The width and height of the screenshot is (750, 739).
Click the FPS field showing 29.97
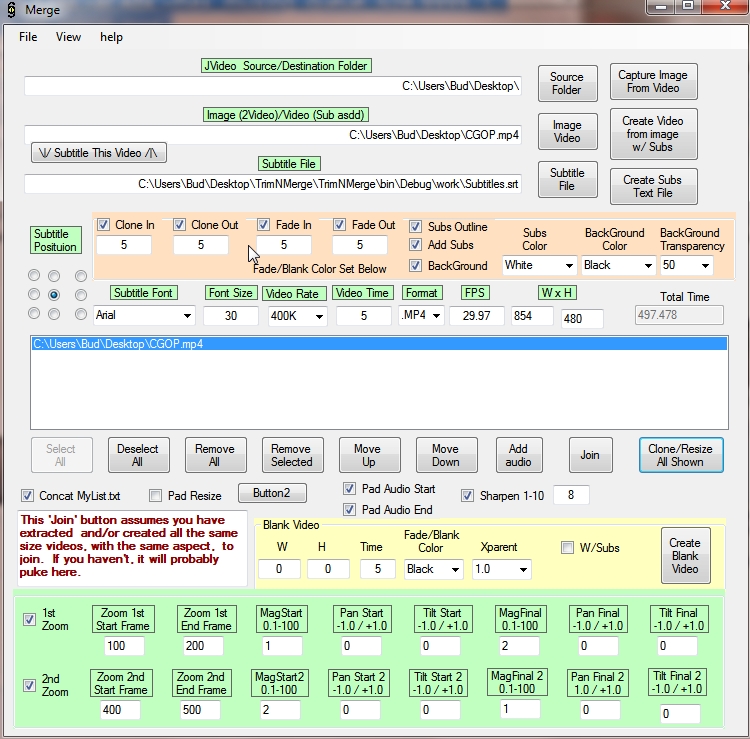click(x=477, y=316)
